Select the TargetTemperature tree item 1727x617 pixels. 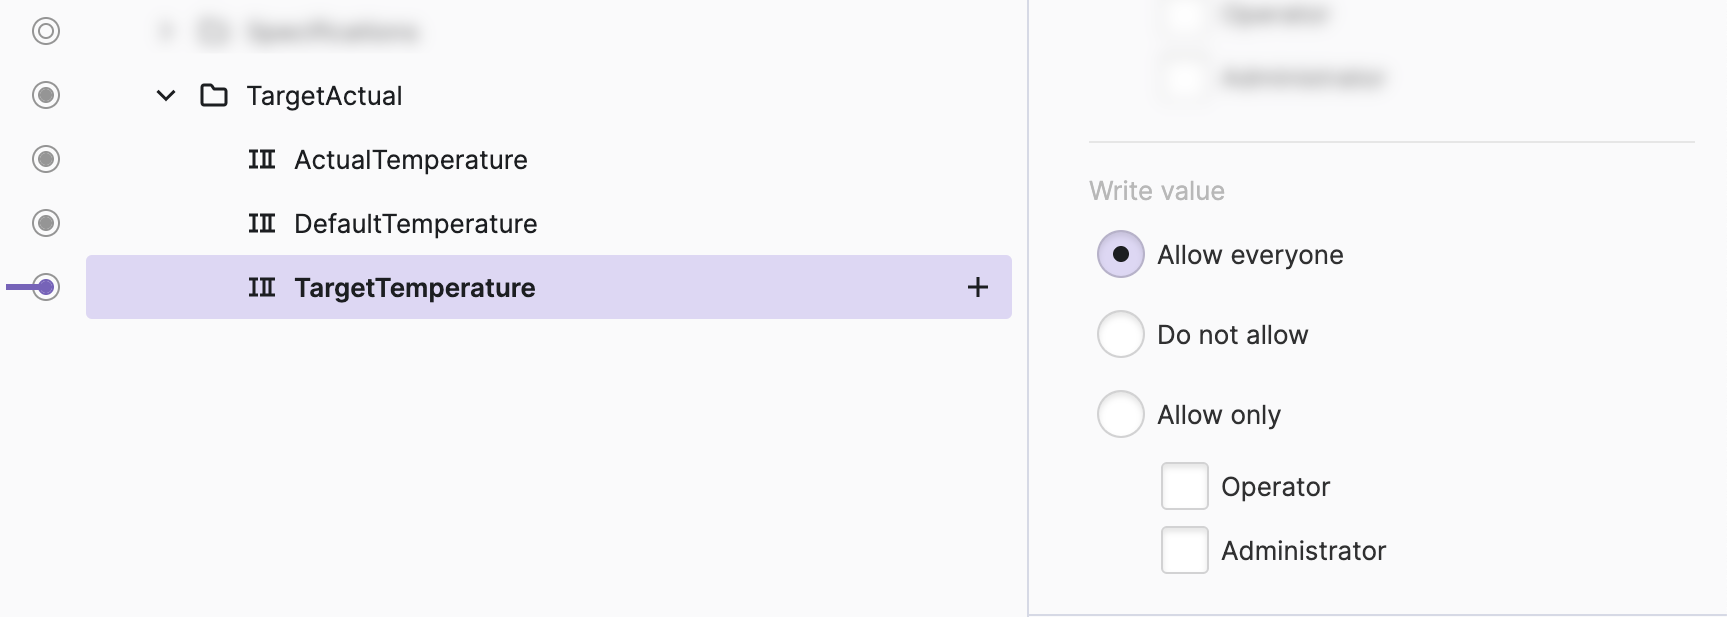(x=414, y=288)
